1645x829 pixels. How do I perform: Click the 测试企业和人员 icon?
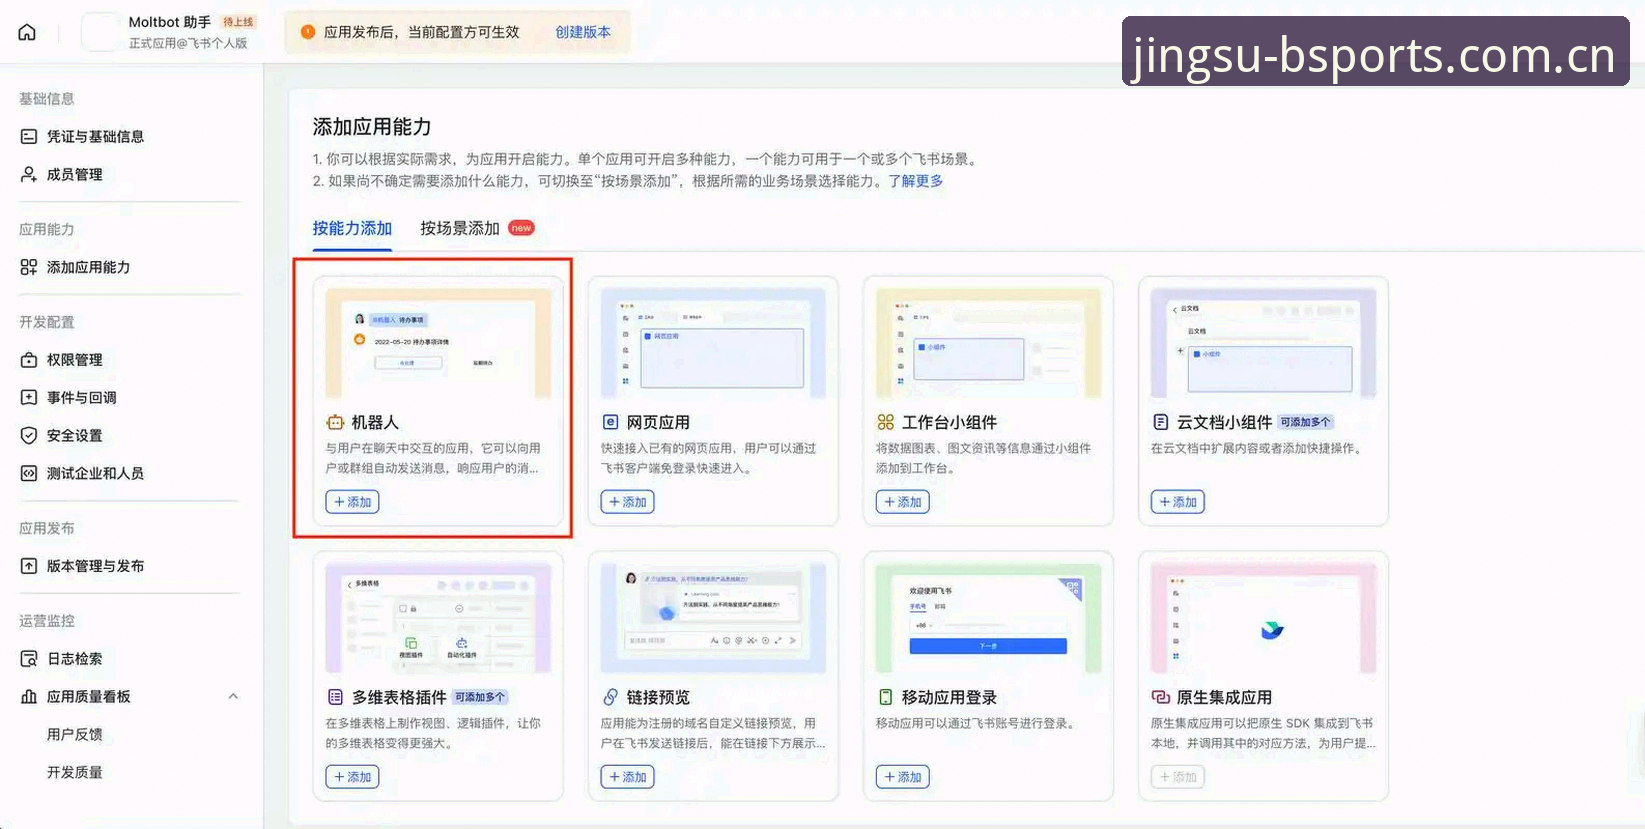tap(29, 473)
